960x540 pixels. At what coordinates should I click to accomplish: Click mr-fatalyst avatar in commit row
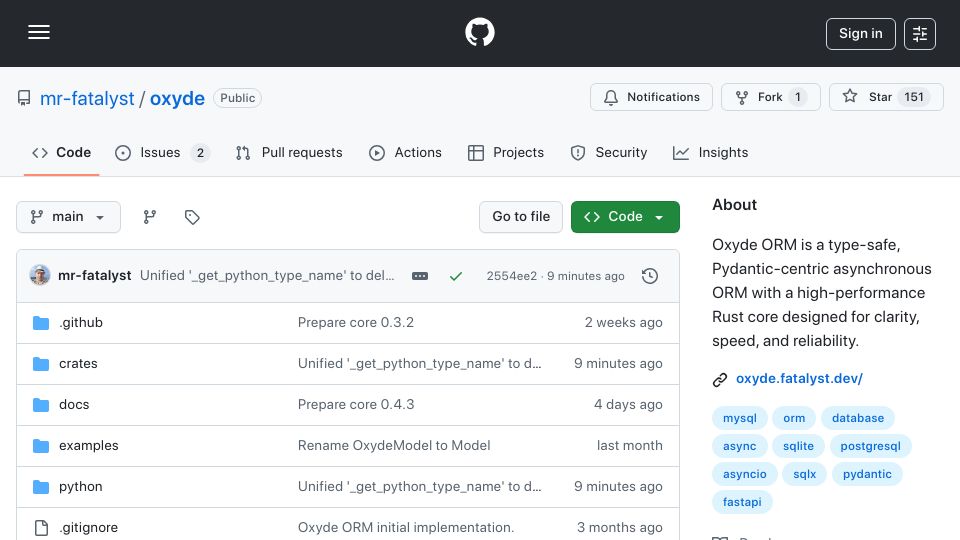(40, 276)
